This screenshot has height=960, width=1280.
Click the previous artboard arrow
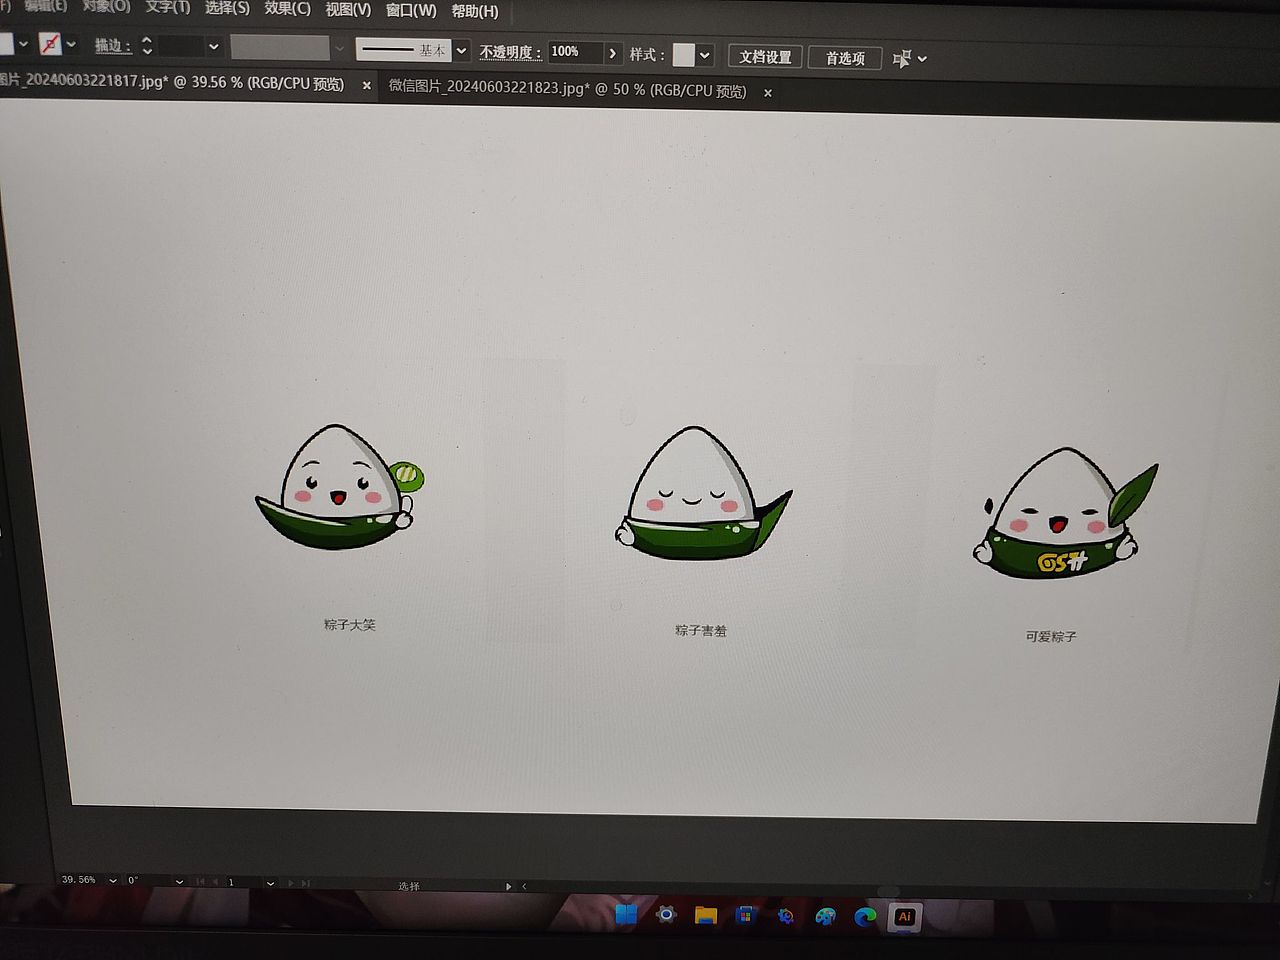pyautogui.click(x=215, y=883)
